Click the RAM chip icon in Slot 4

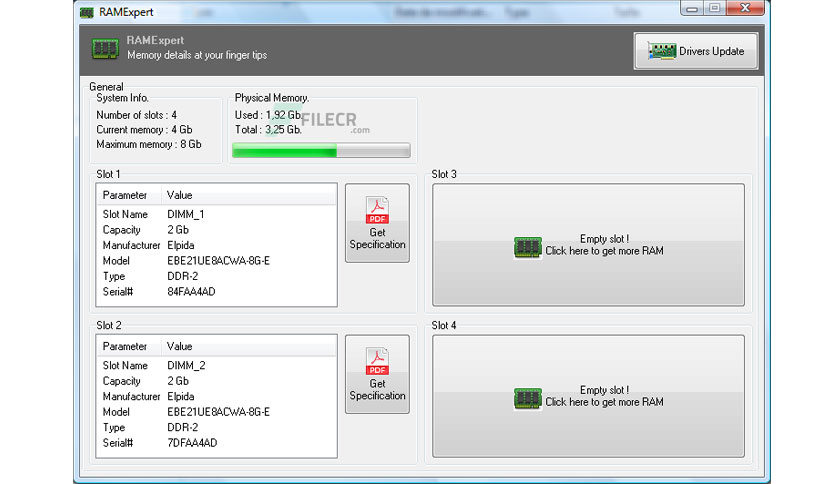point(528,399)
